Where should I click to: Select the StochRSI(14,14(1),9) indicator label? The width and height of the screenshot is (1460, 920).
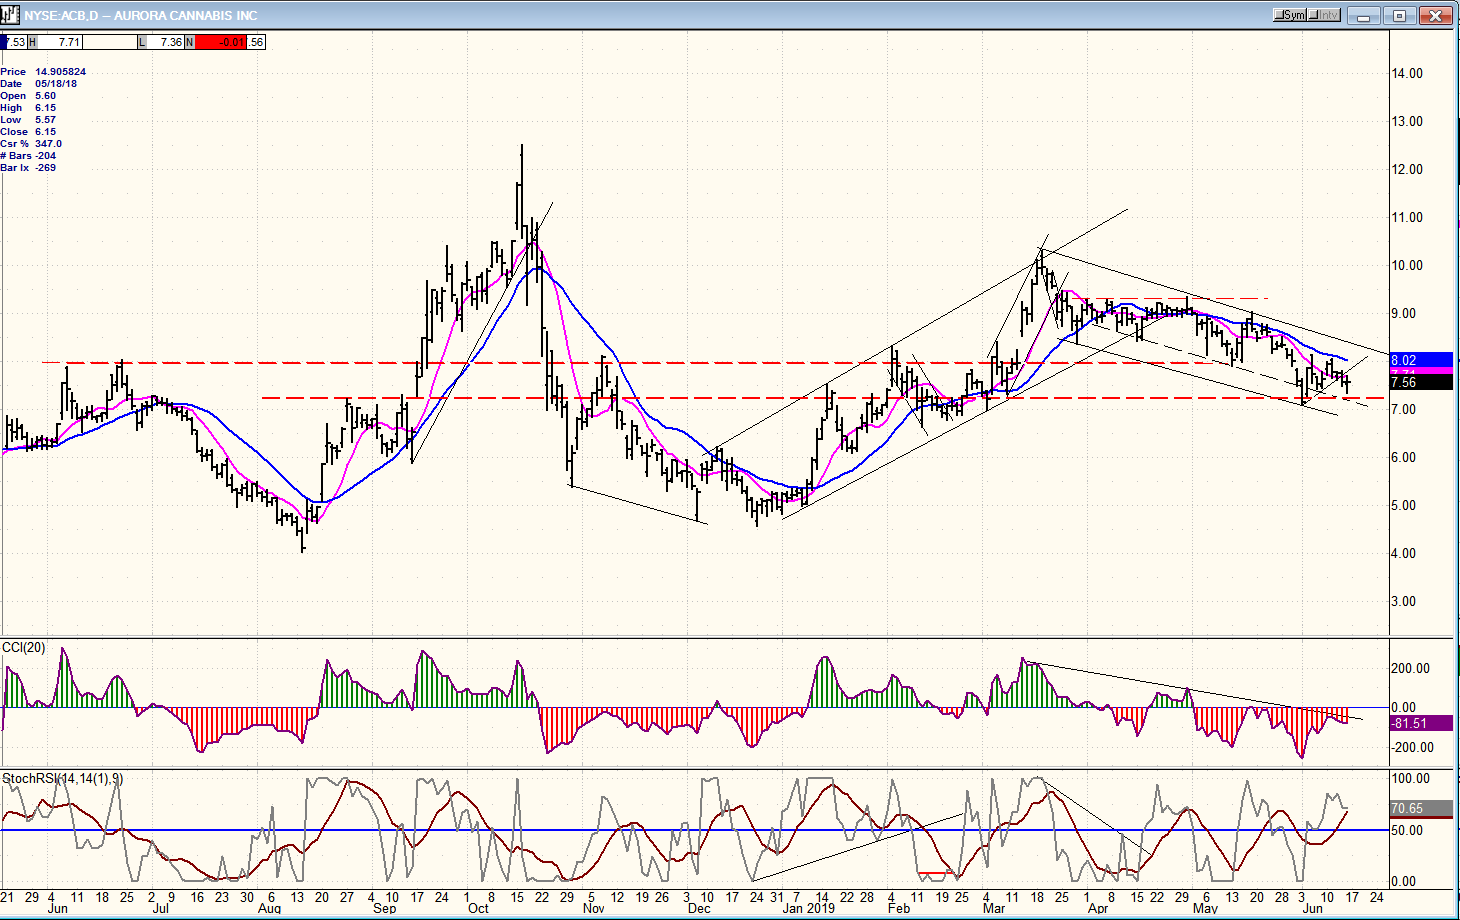(x=62, y=778)
